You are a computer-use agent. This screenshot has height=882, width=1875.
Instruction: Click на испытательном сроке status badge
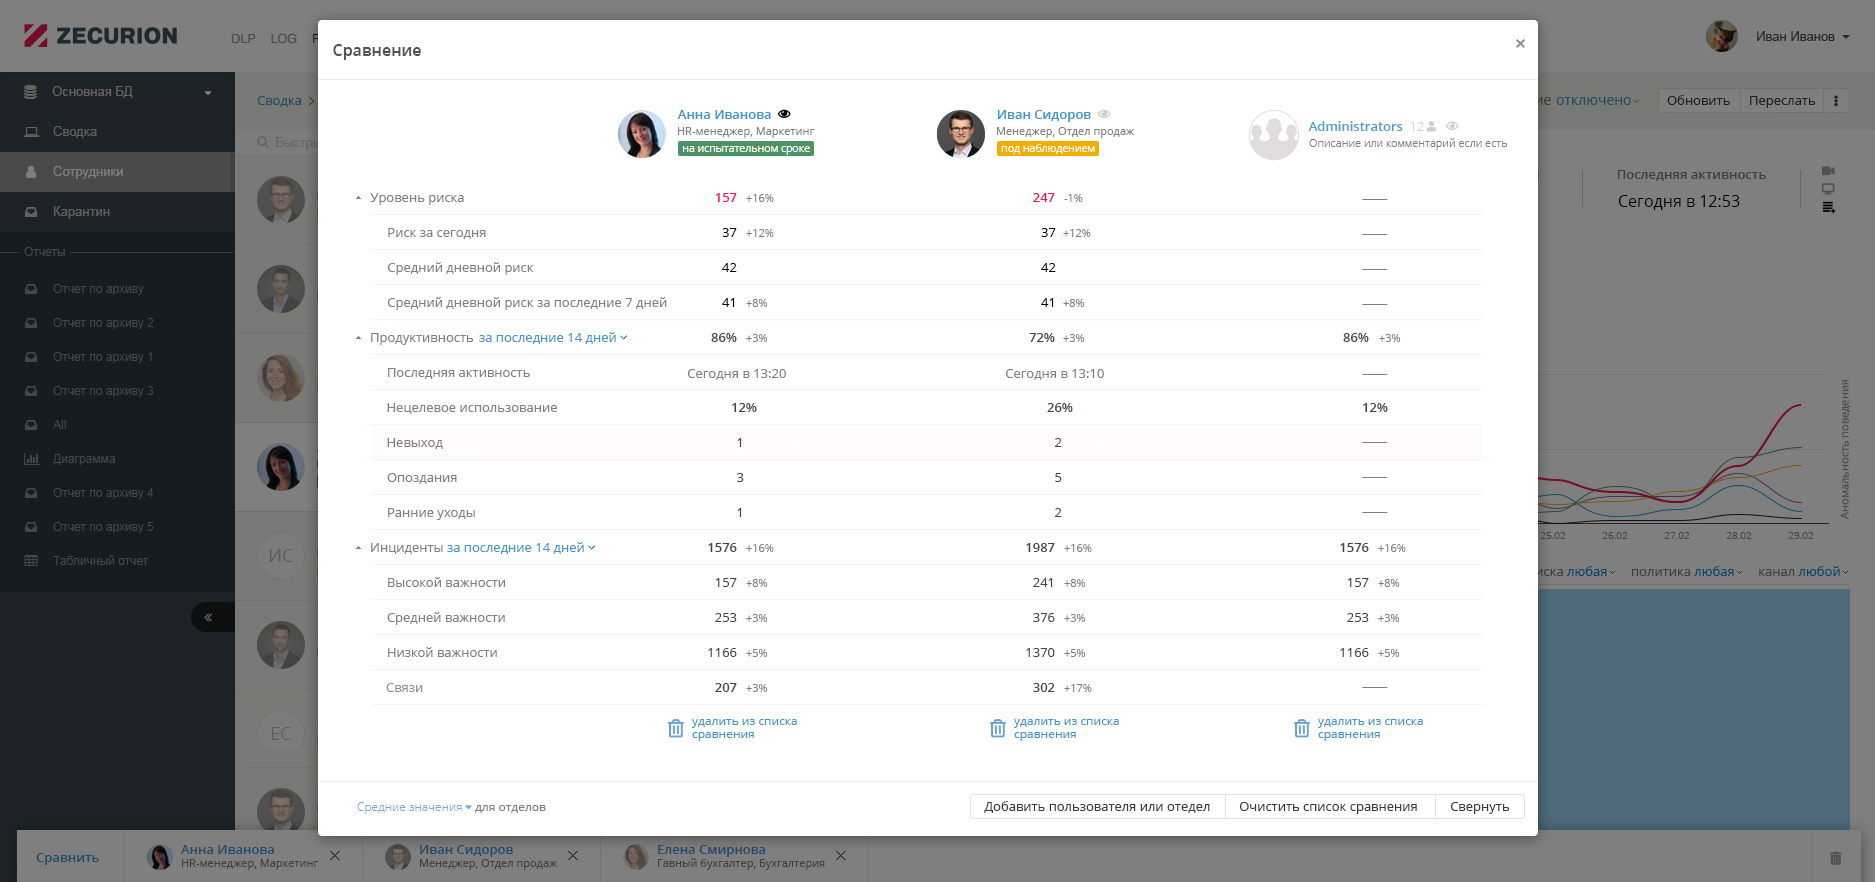point(746,149)
